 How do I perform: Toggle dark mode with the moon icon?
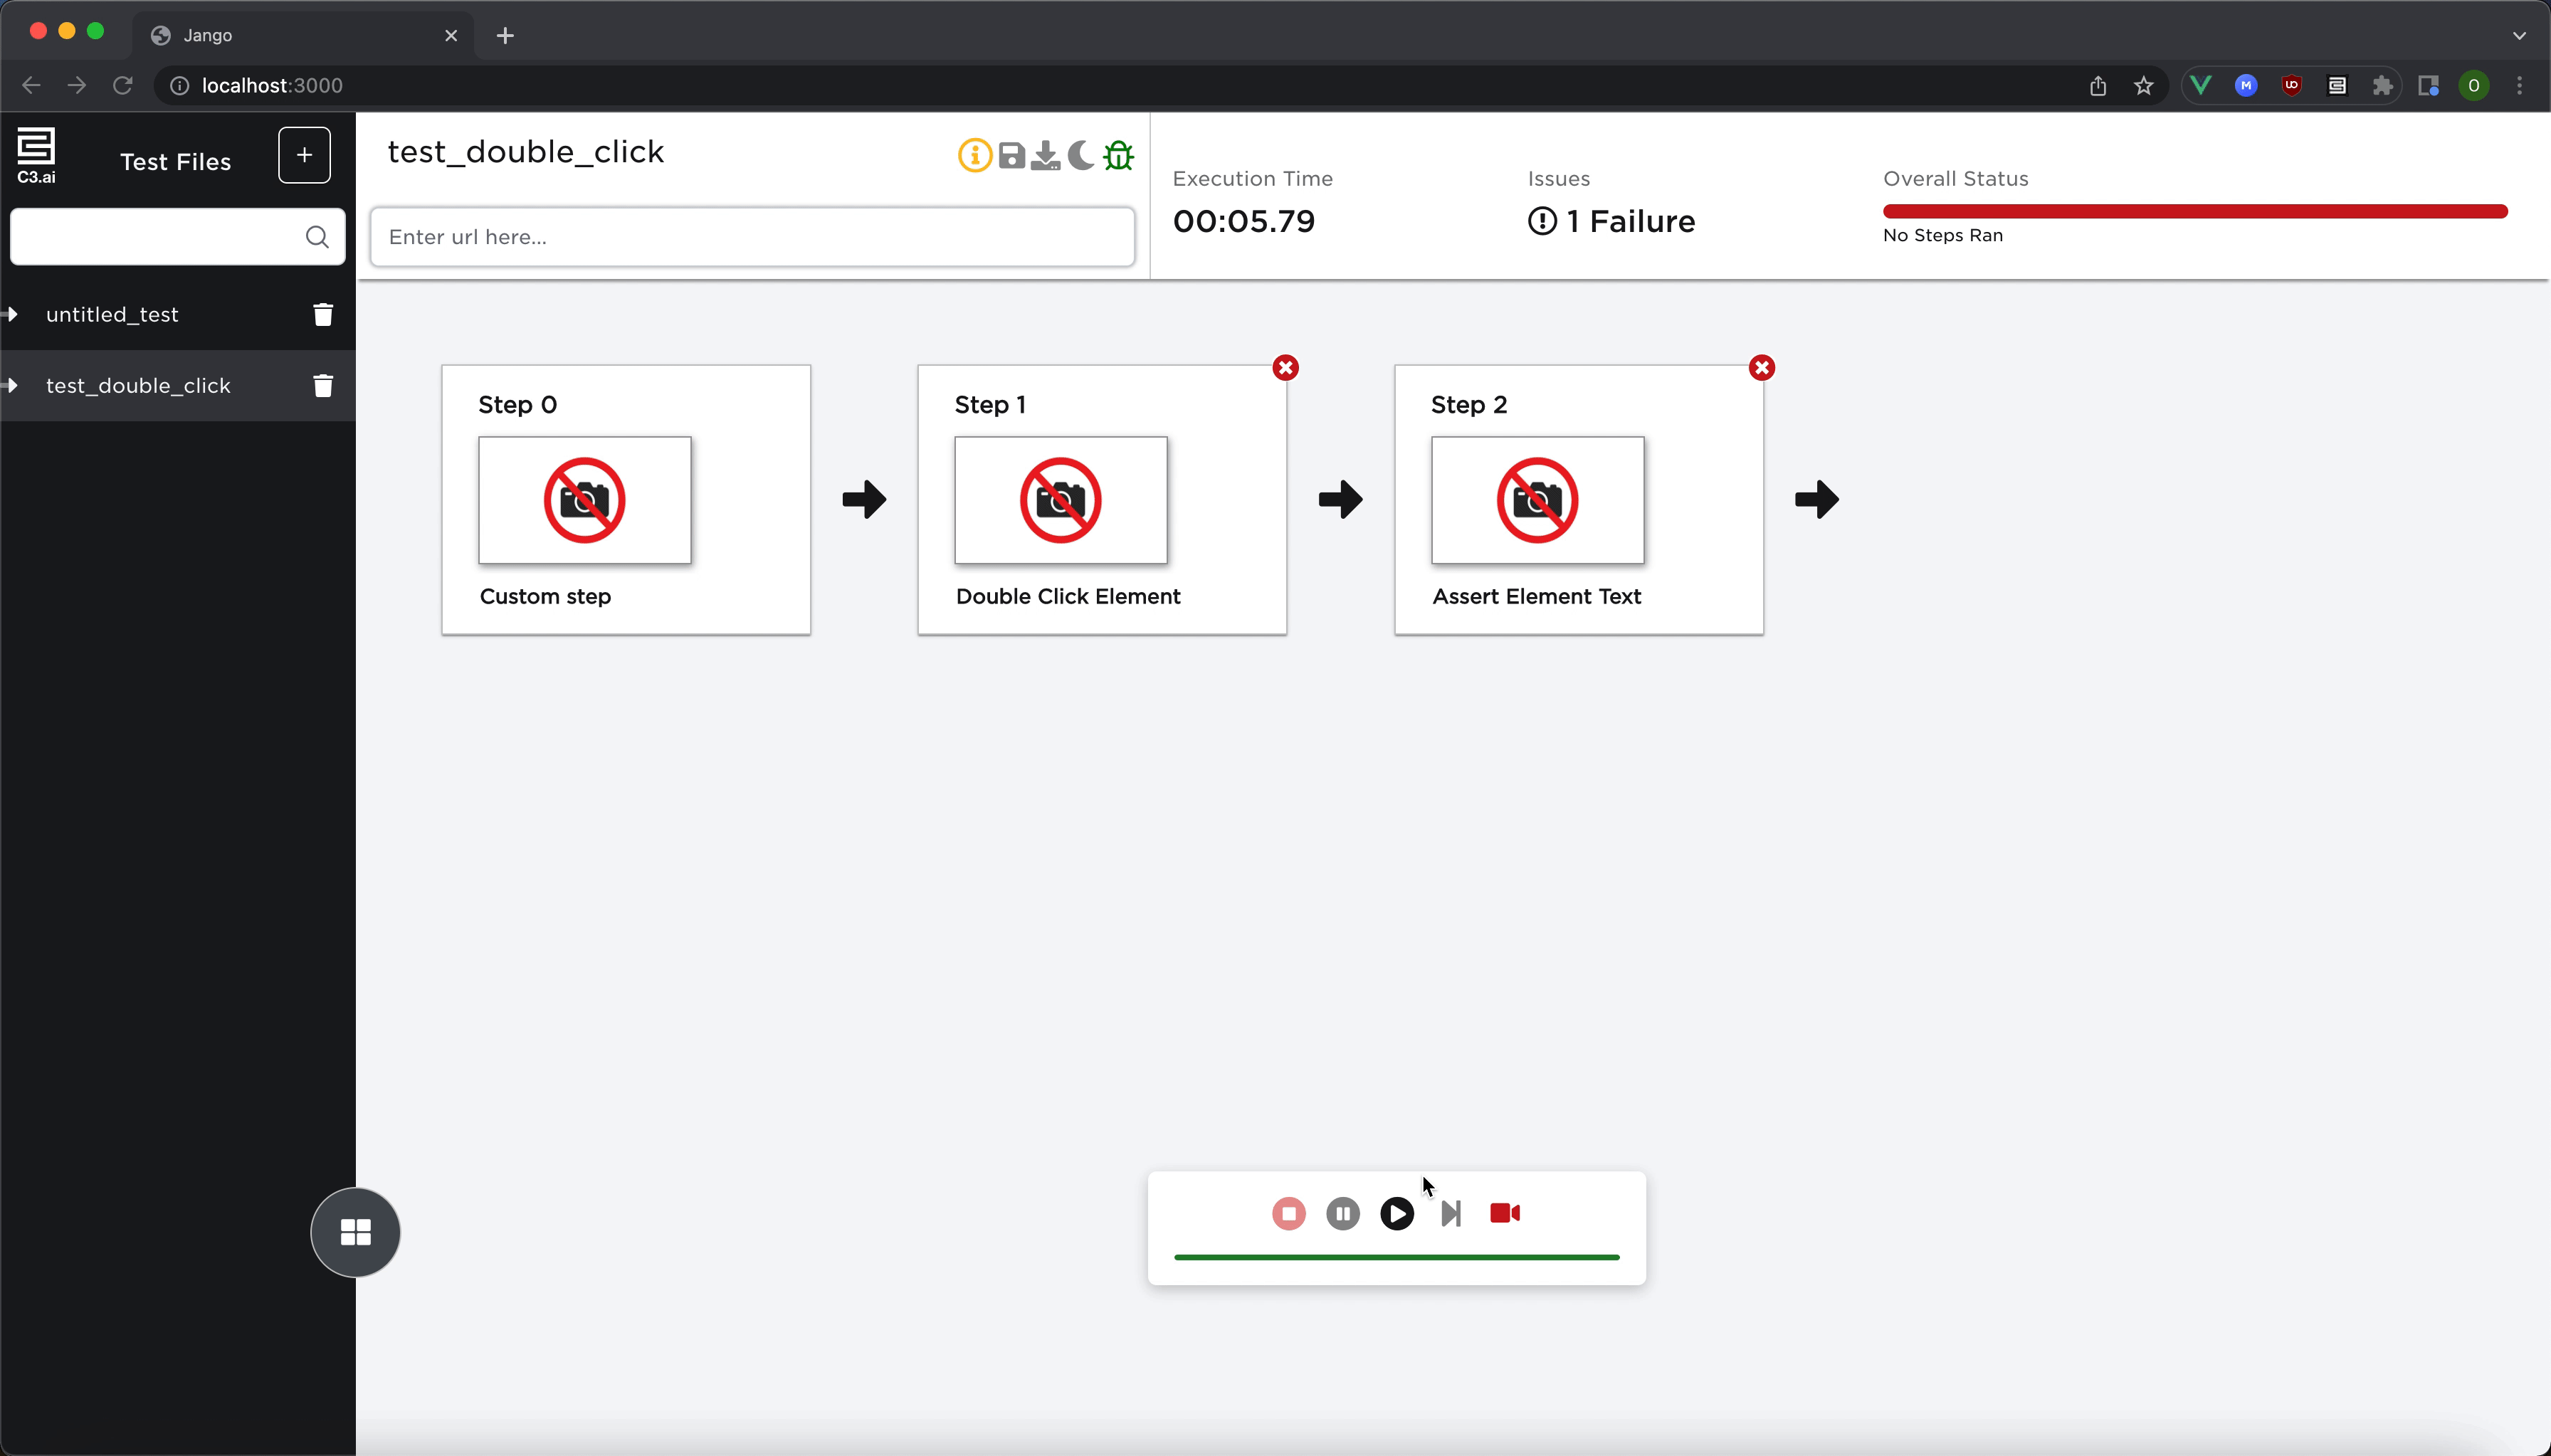(x=1080, y=155)
